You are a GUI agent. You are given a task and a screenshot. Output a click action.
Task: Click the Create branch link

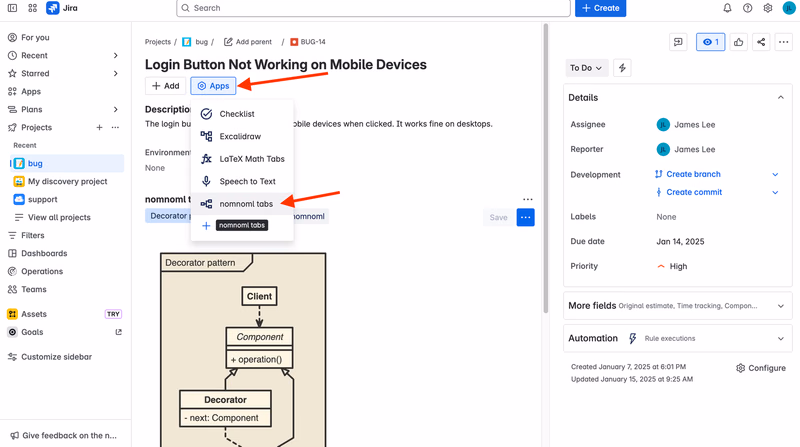tap(688, 174)
